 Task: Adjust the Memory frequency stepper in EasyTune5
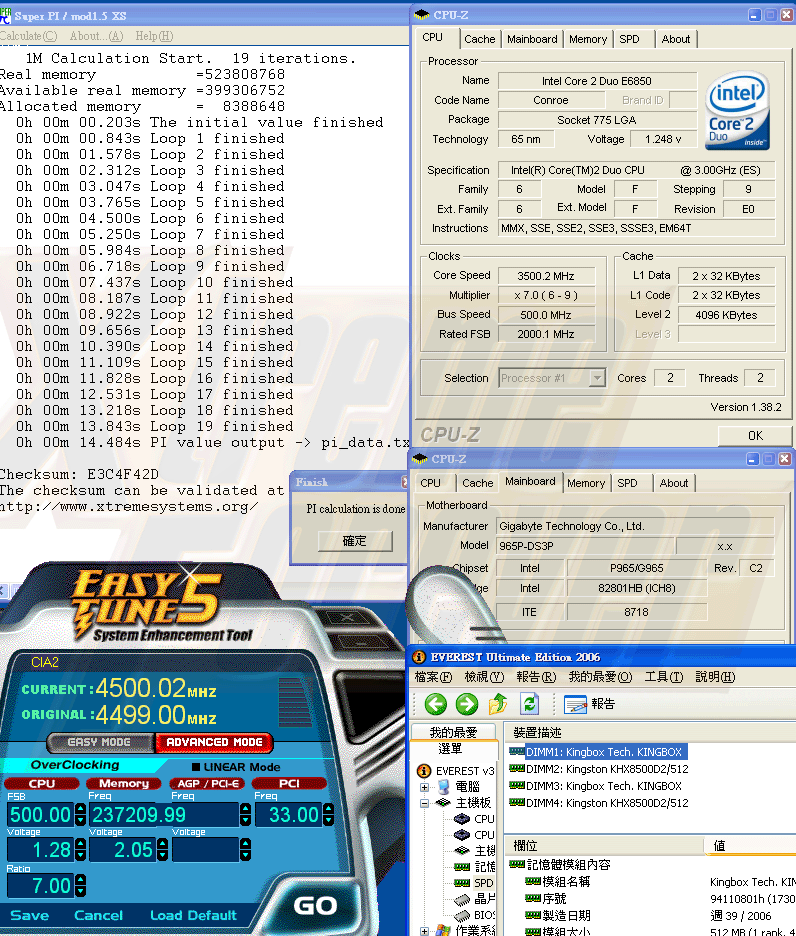(x=245, y=815)
